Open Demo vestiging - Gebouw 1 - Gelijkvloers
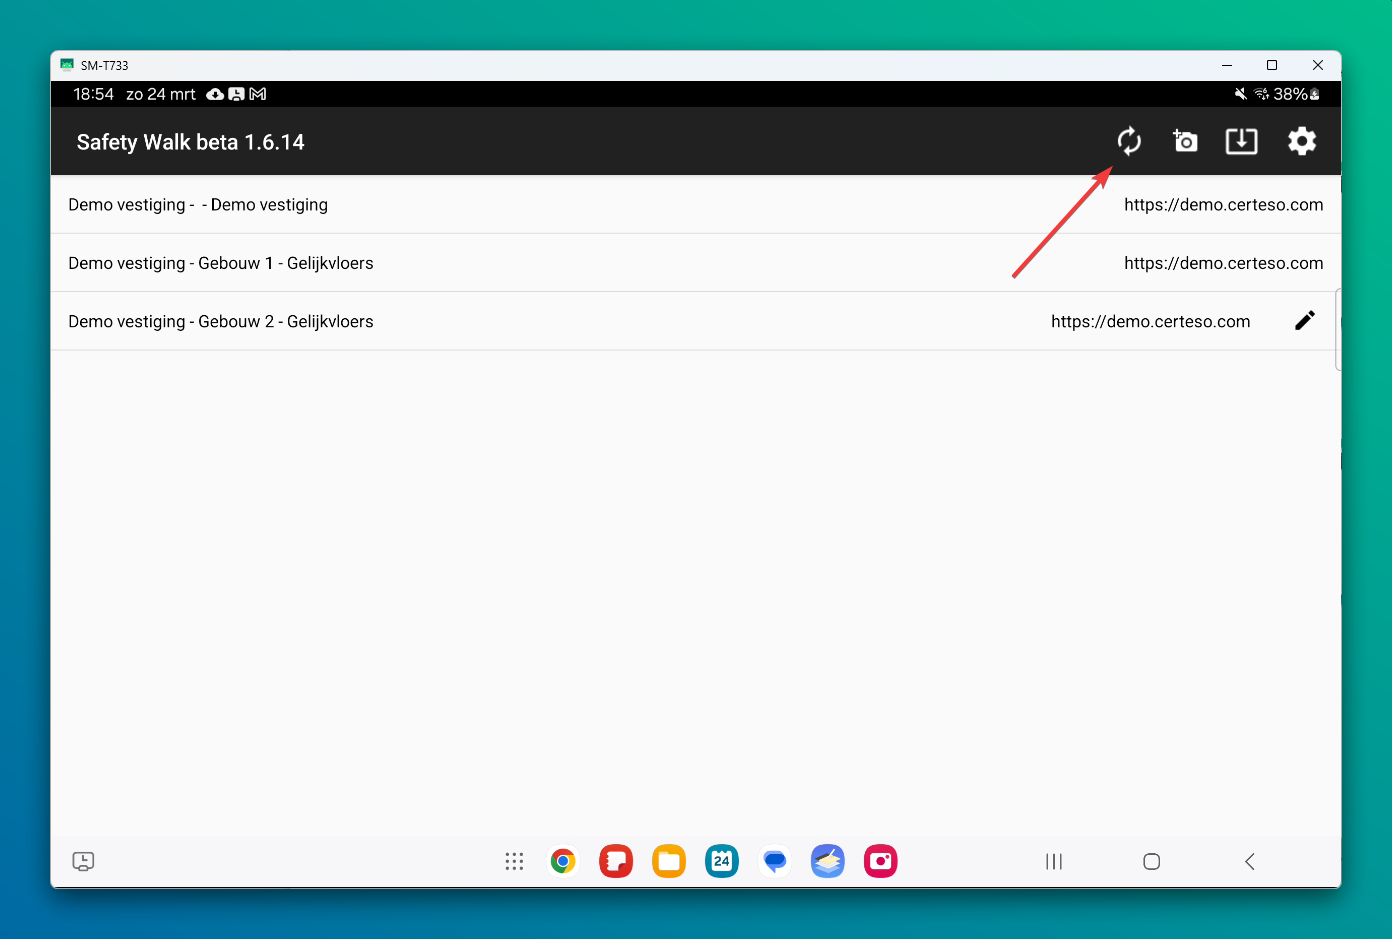 click(221, 263)
